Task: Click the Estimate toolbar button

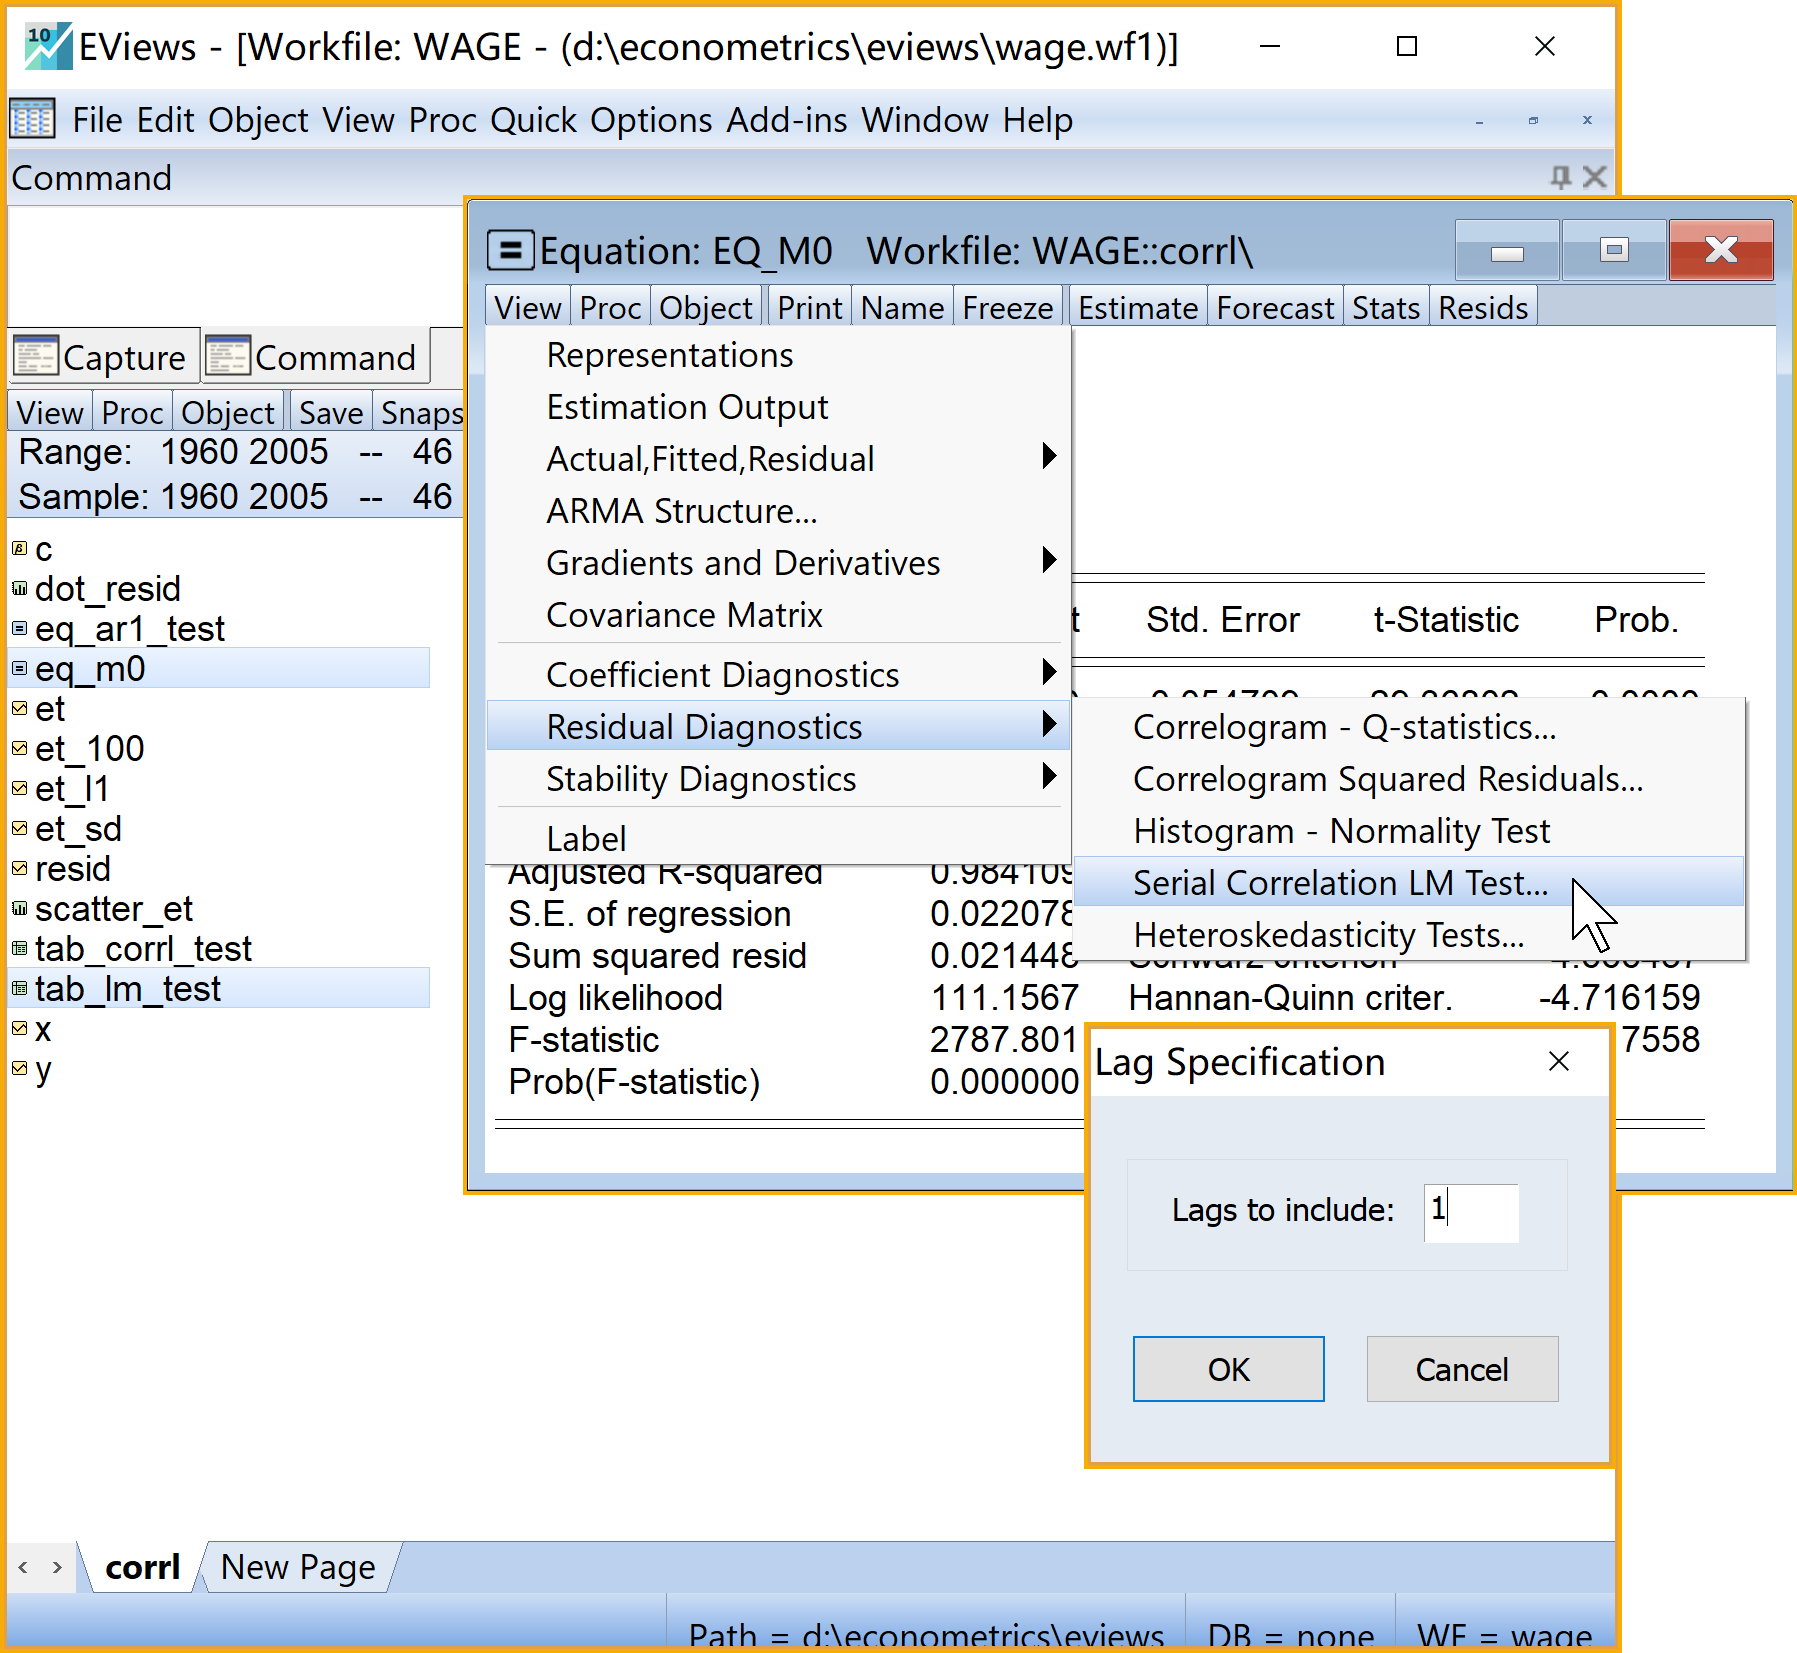Action: coord(1137,308)
